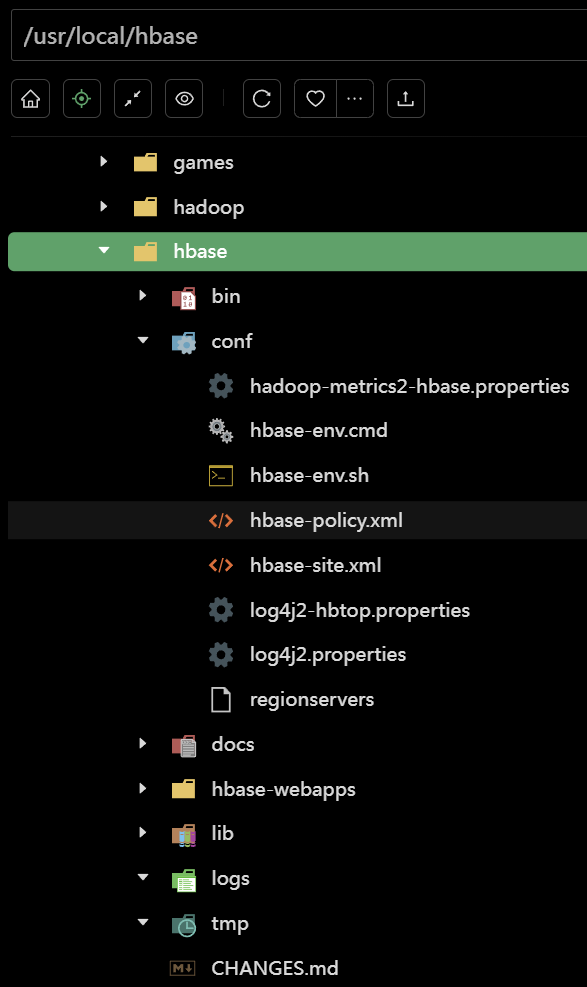Collapse the hbase folder
The width and height of the screenshot is (587, 987).
click(104, 251)
